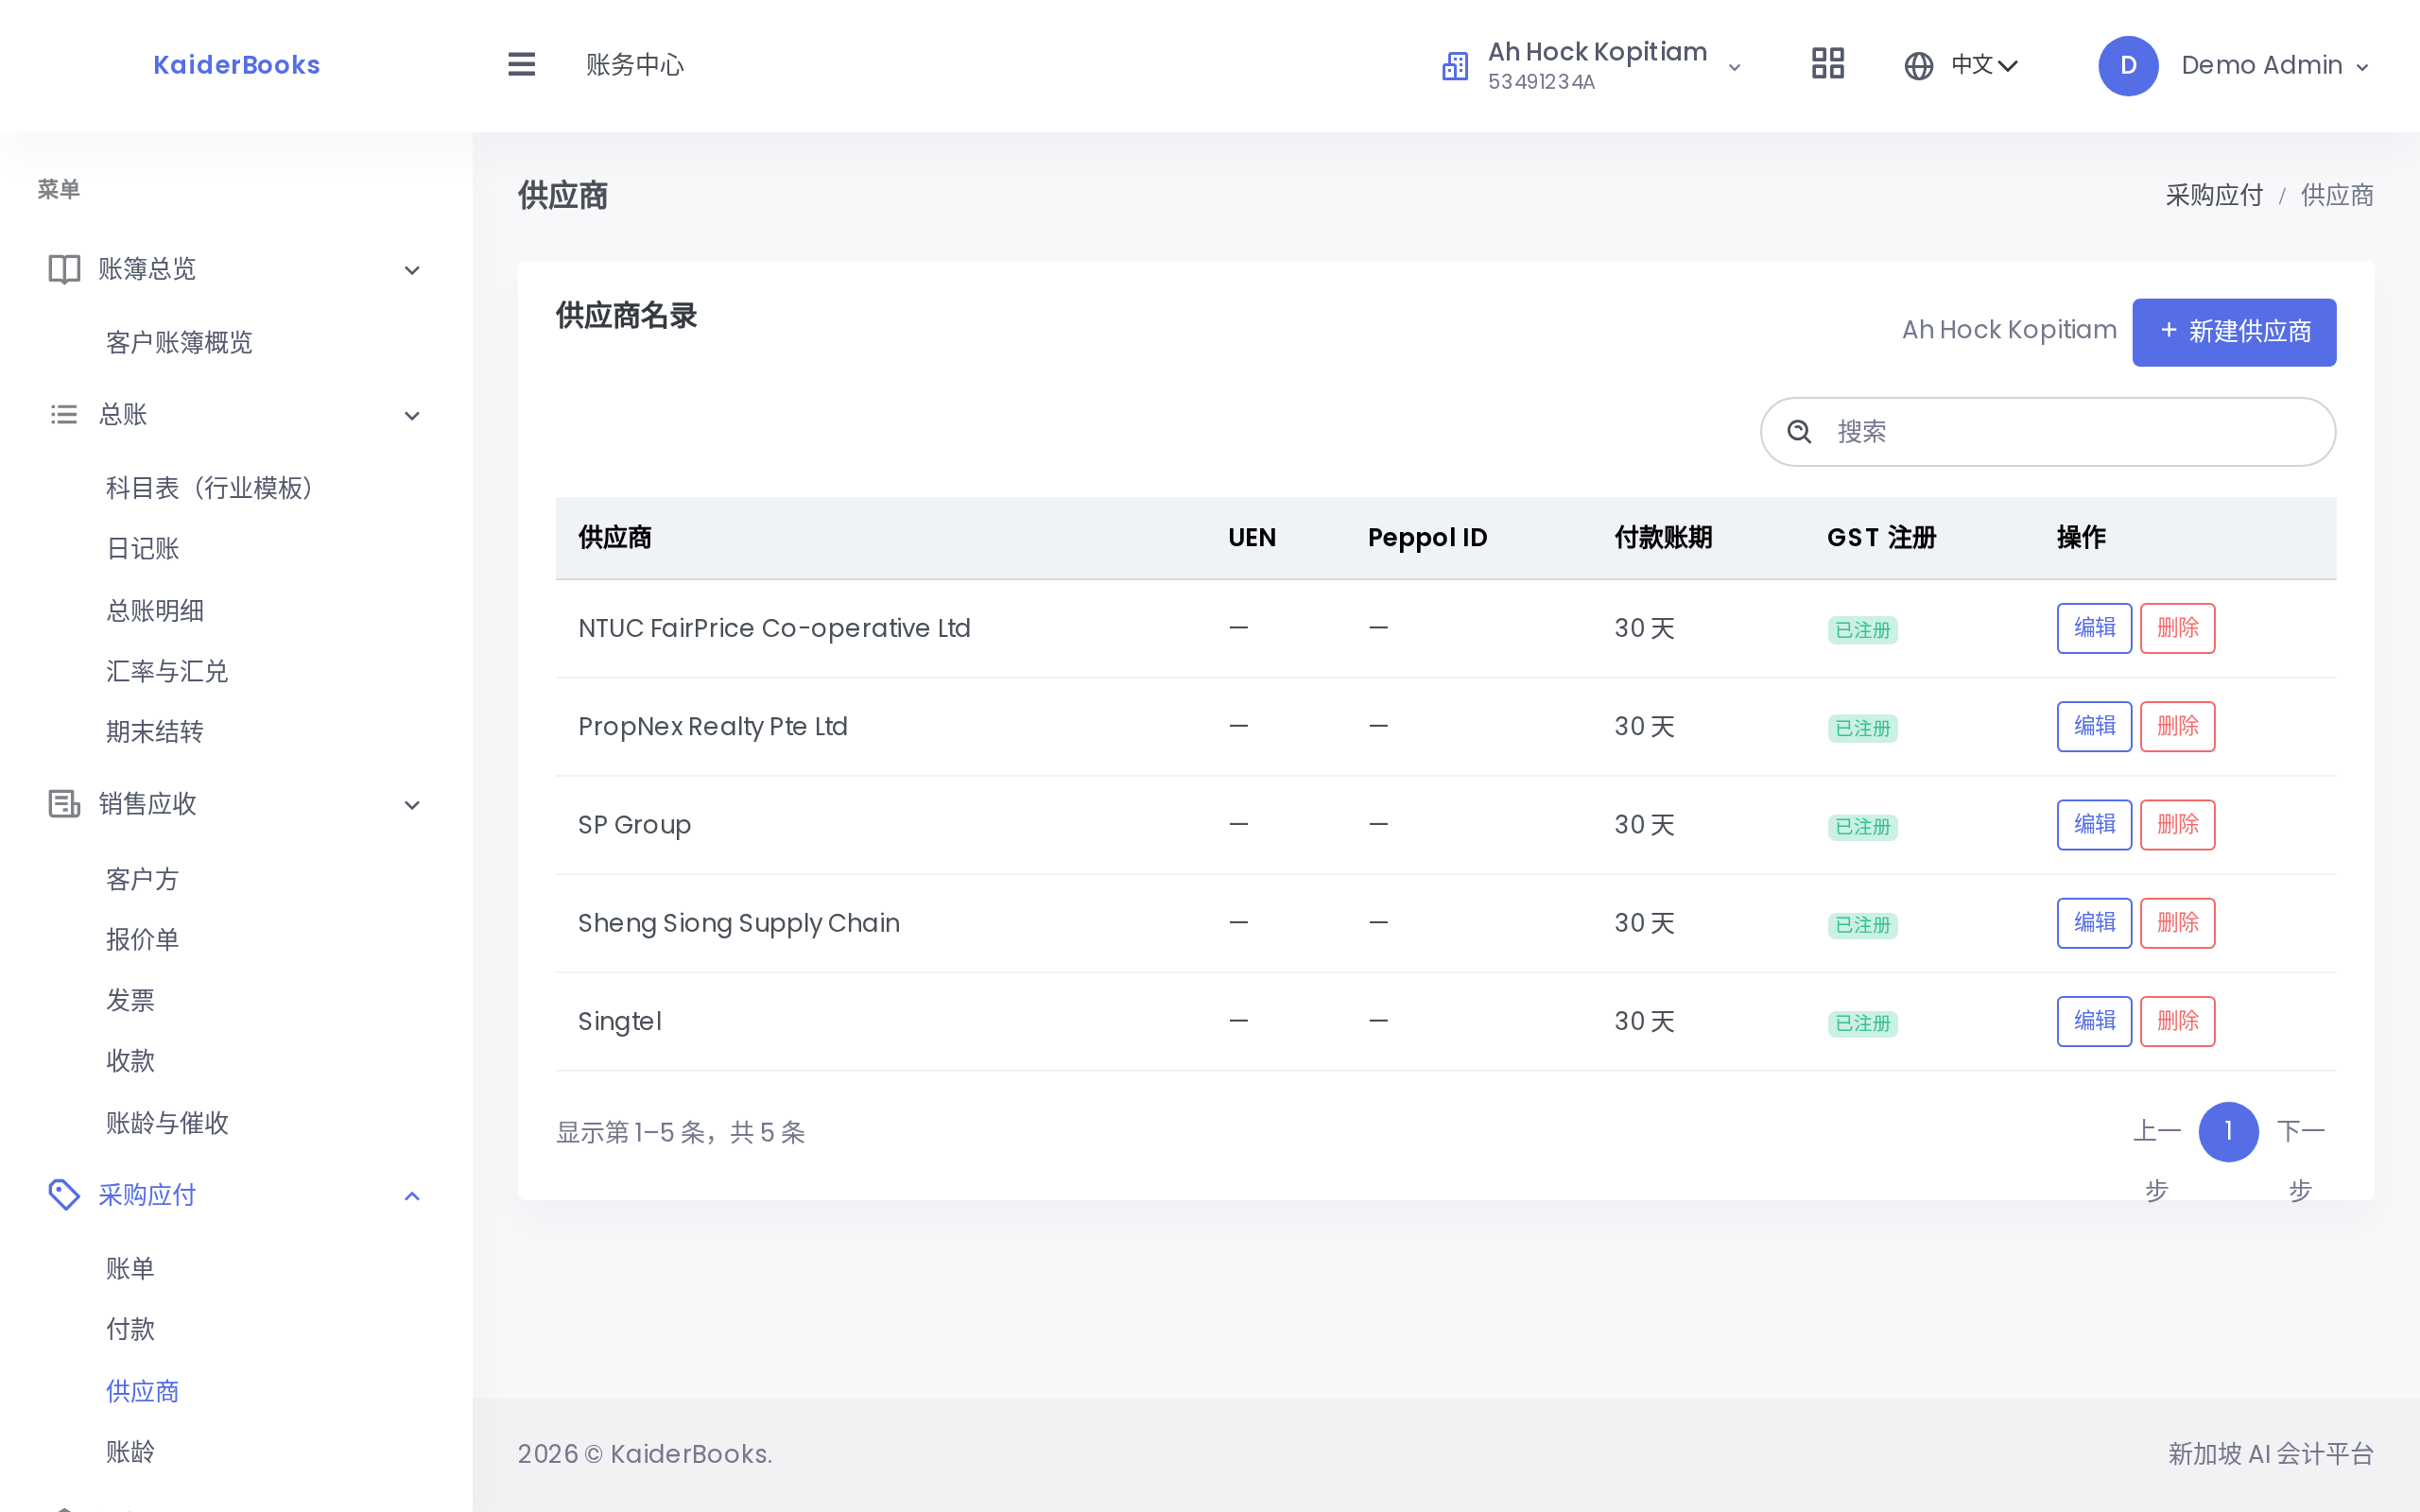Go to 日记账 in the sidebar
This screenshot has width=2420, height=1512.
(x=143, y=549)
